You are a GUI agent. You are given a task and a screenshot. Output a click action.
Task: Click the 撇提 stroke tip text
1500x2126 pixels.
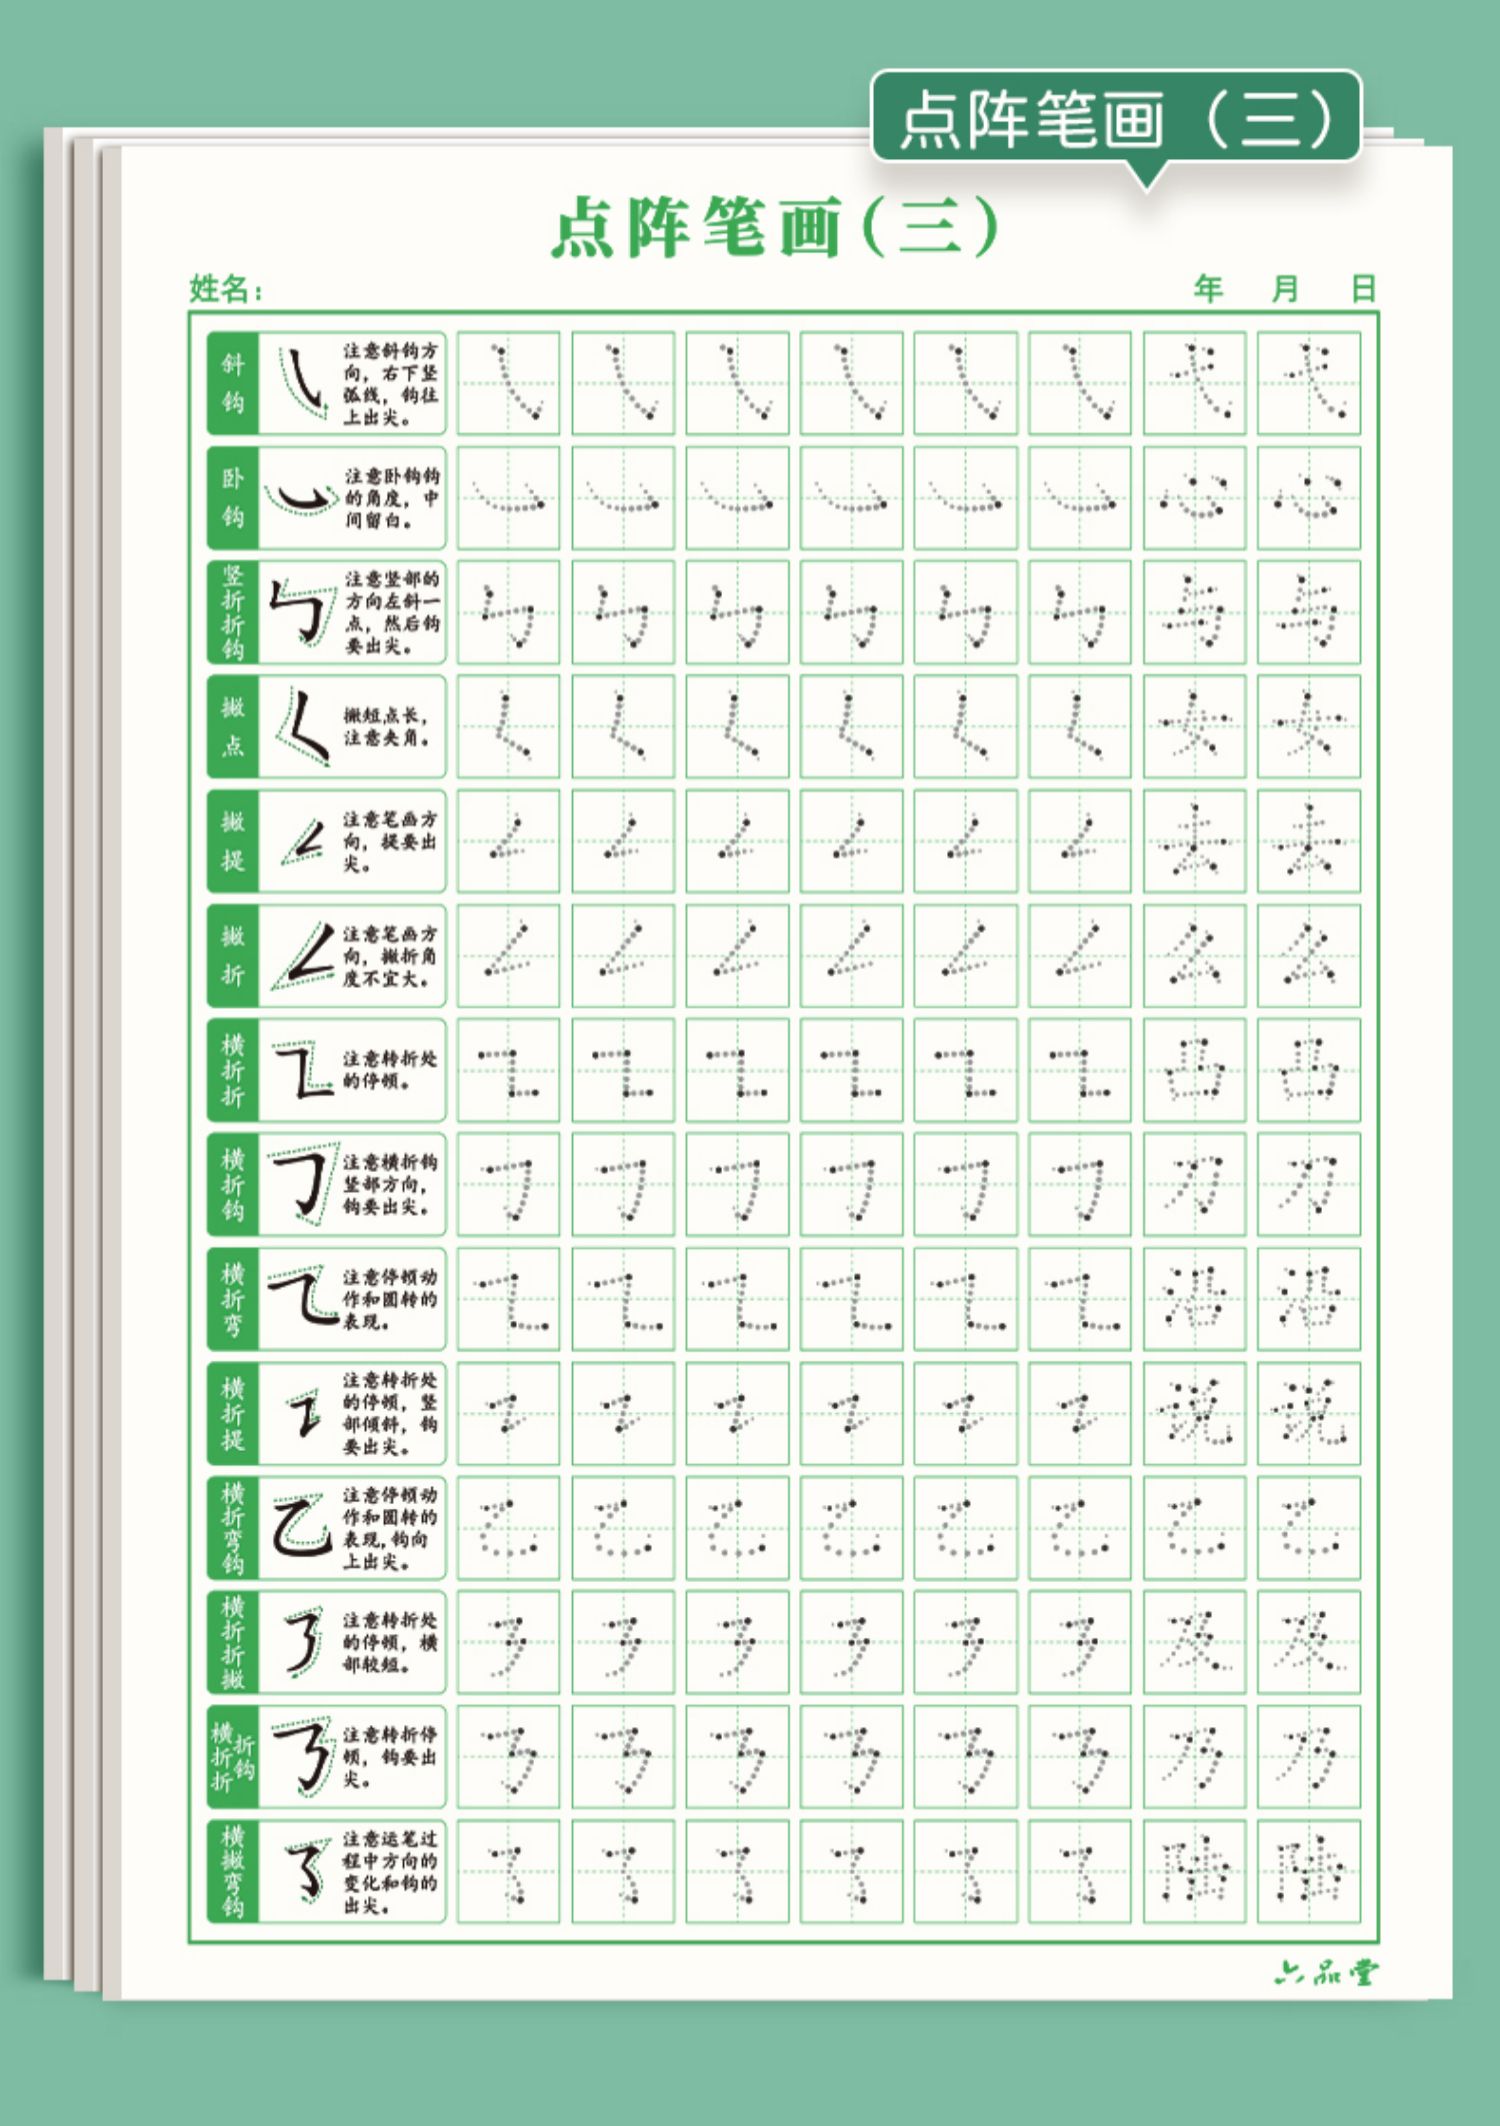click(x=390, y=841)
